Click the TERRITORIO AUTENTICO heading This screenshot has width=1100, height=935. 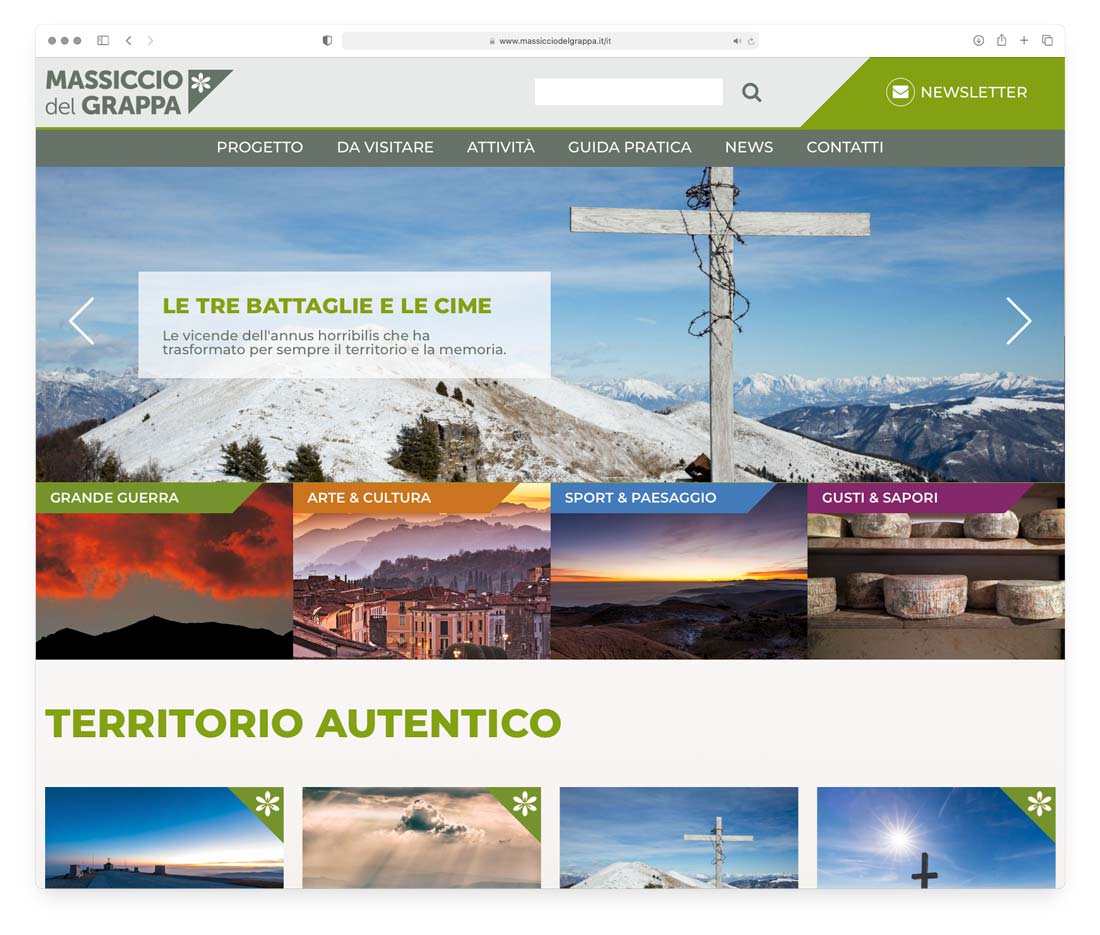(x=303, y=723)
